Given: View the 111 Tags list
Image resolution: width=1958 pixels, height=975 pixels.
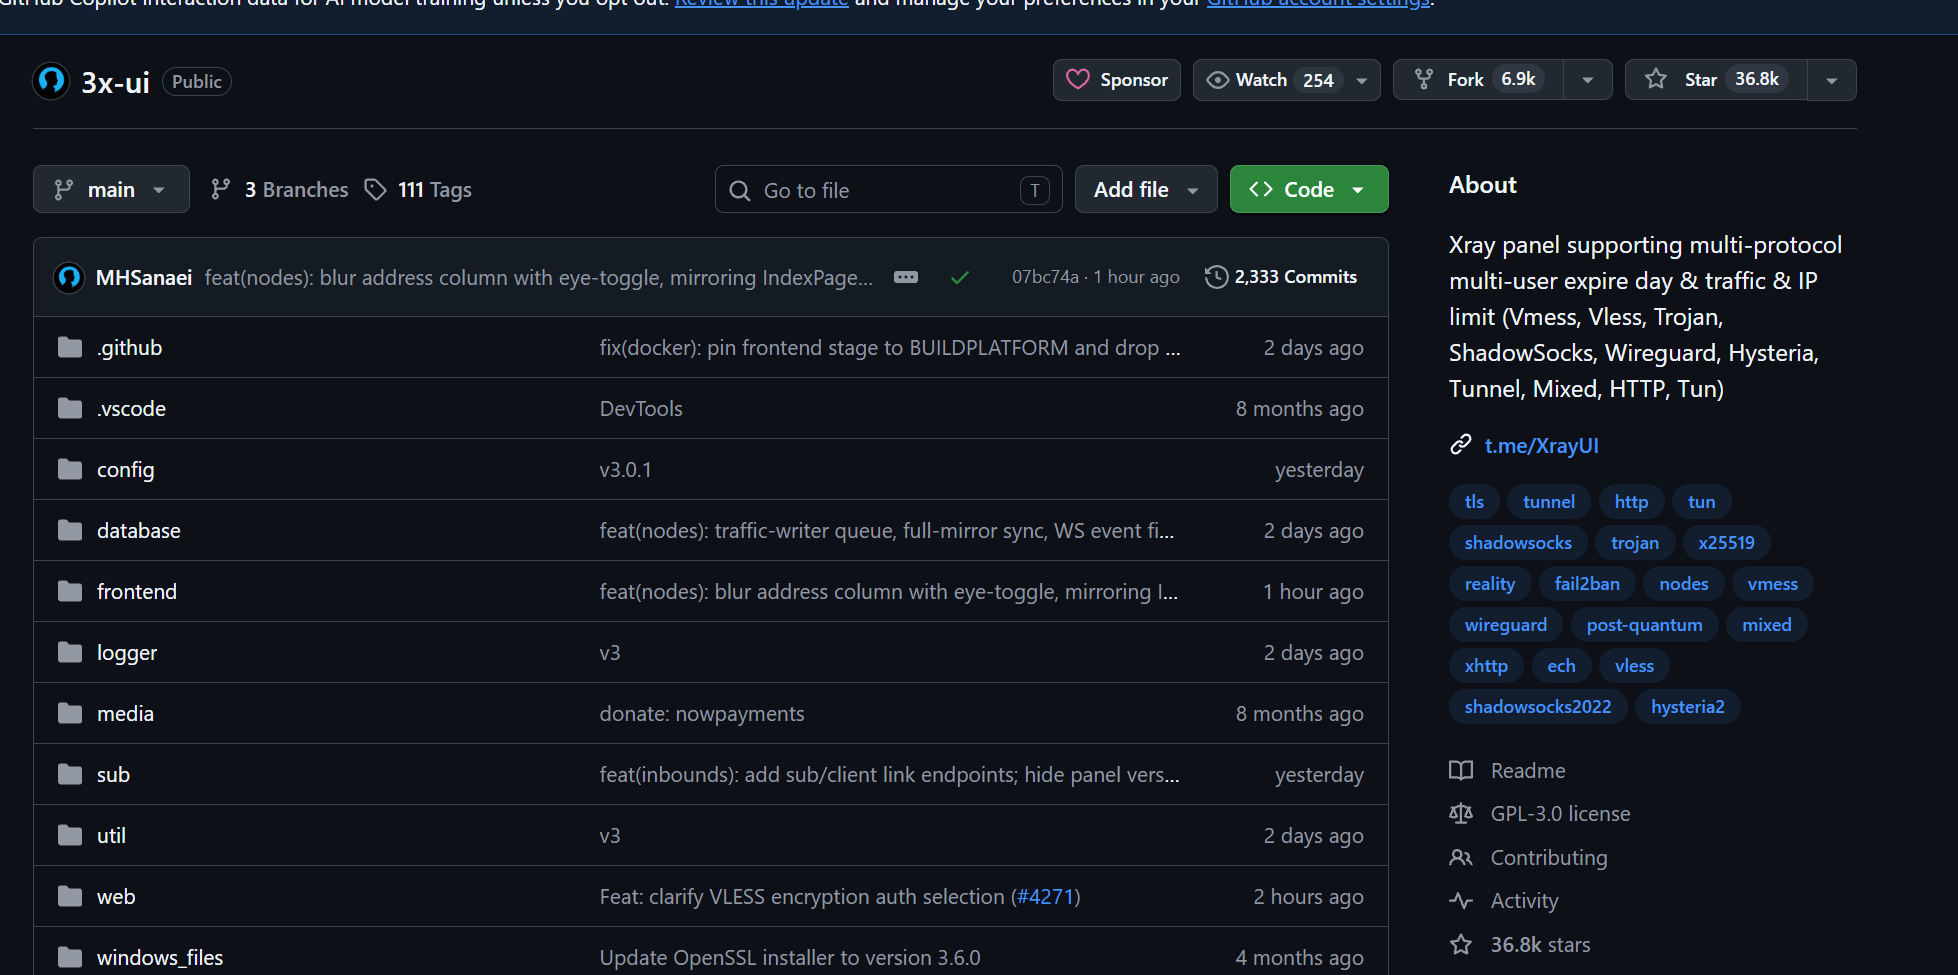Looking at the screenshot, I should pos(418,189).
